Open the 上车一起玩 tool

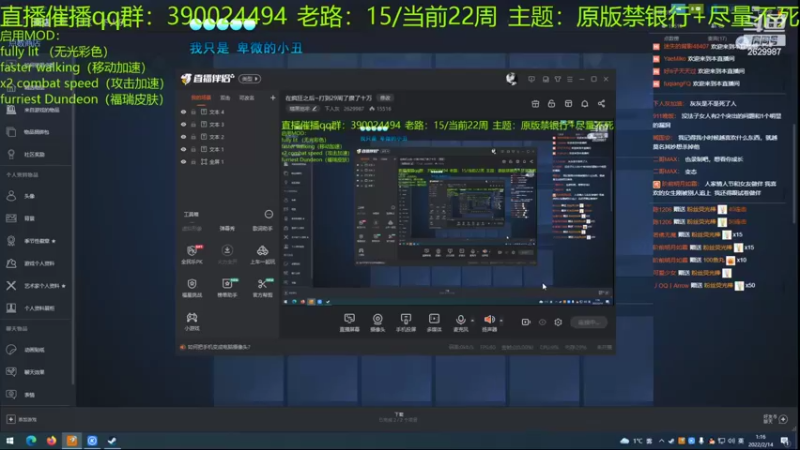[x=262, y=254]
